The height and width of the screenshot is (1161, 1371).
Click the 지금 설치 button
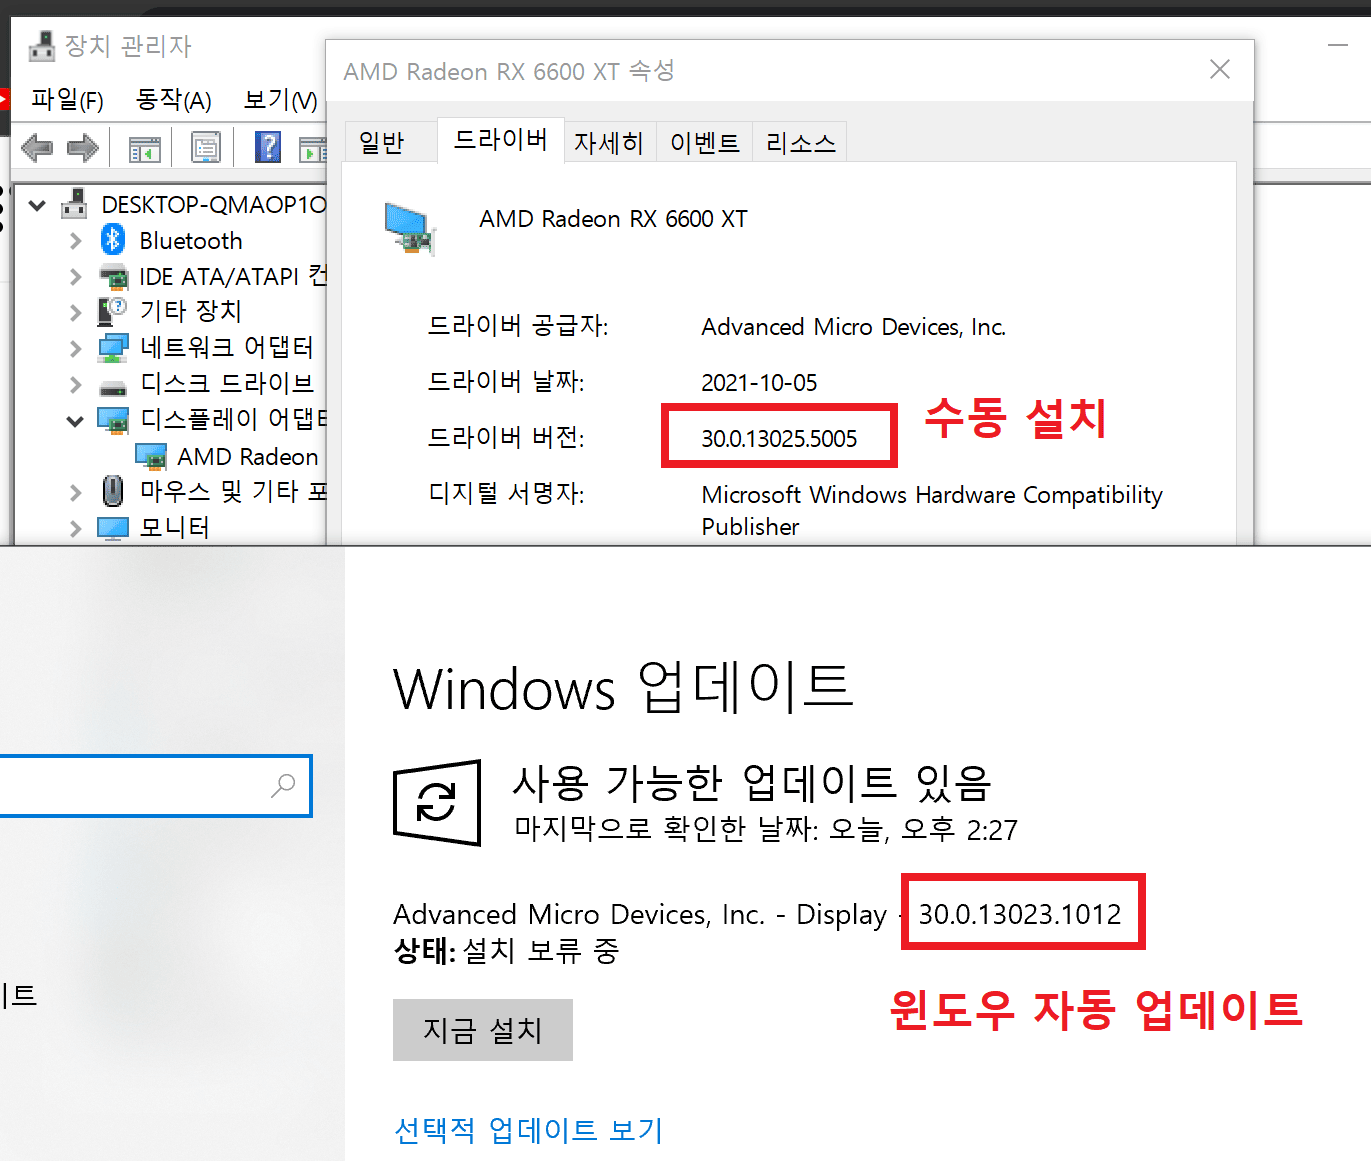pyautogui.click(x=483, y=1030)
